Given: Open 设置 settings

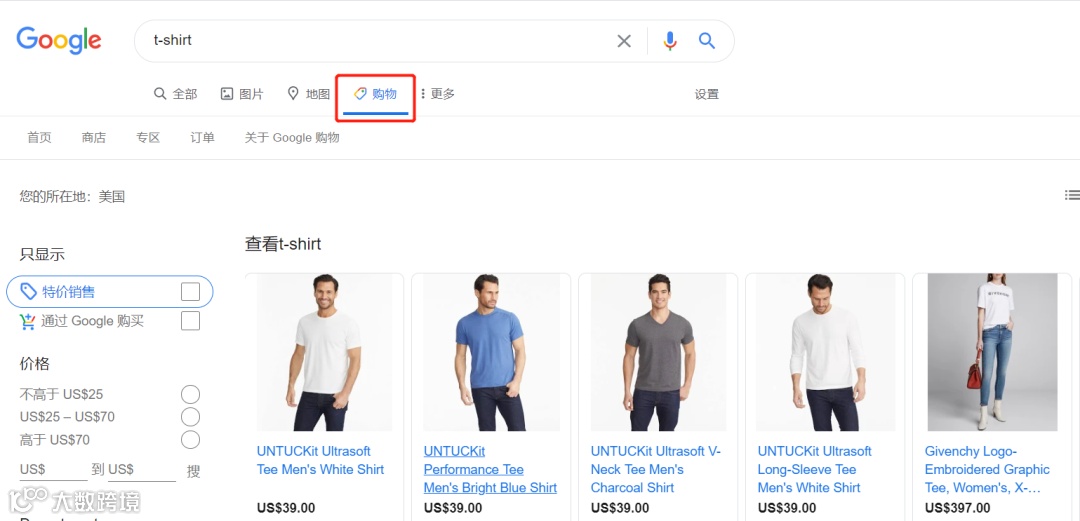Looking at the screenshot, I should tap(707, 94).
